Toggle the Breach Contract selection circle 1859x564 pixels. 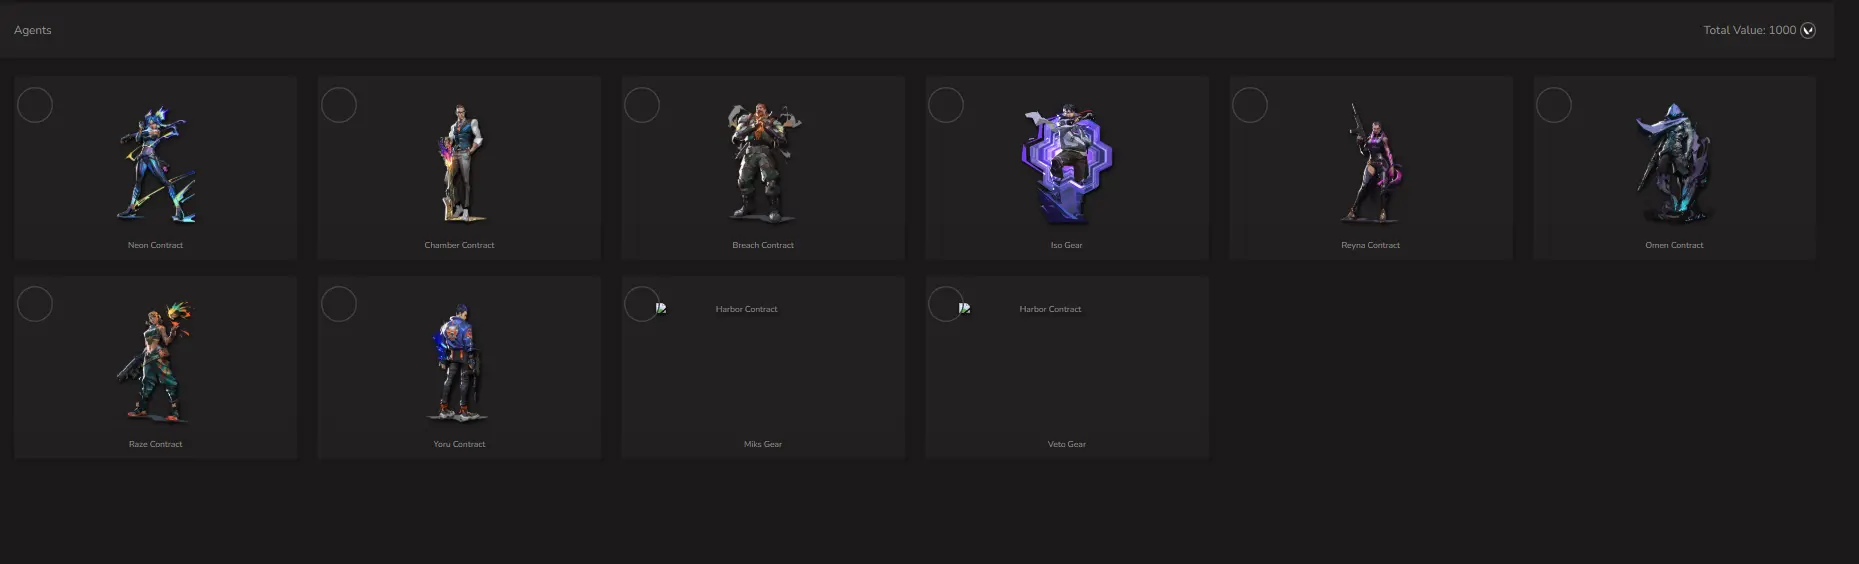click(x=642, y=105)
